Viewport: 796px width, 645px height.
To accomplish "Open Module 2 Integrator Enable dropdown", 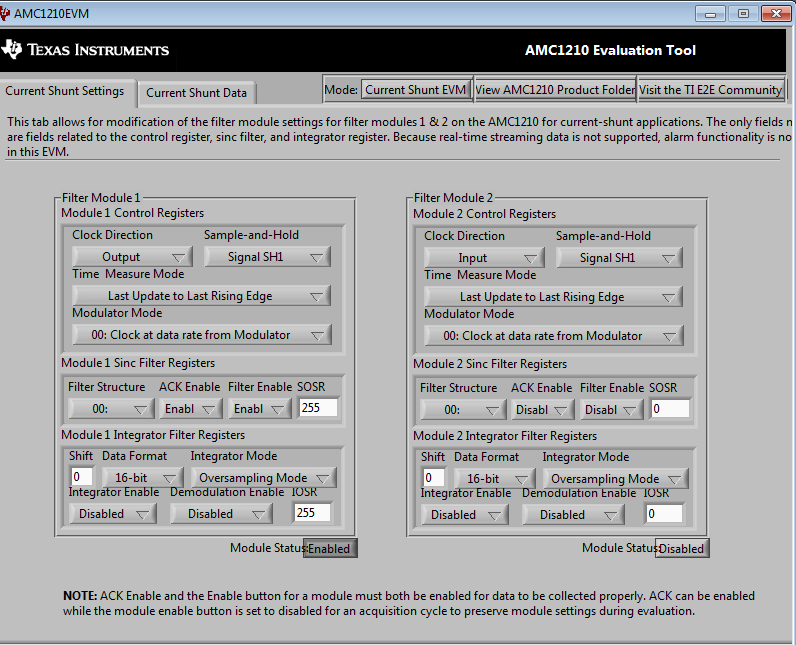I will (464, 515).
